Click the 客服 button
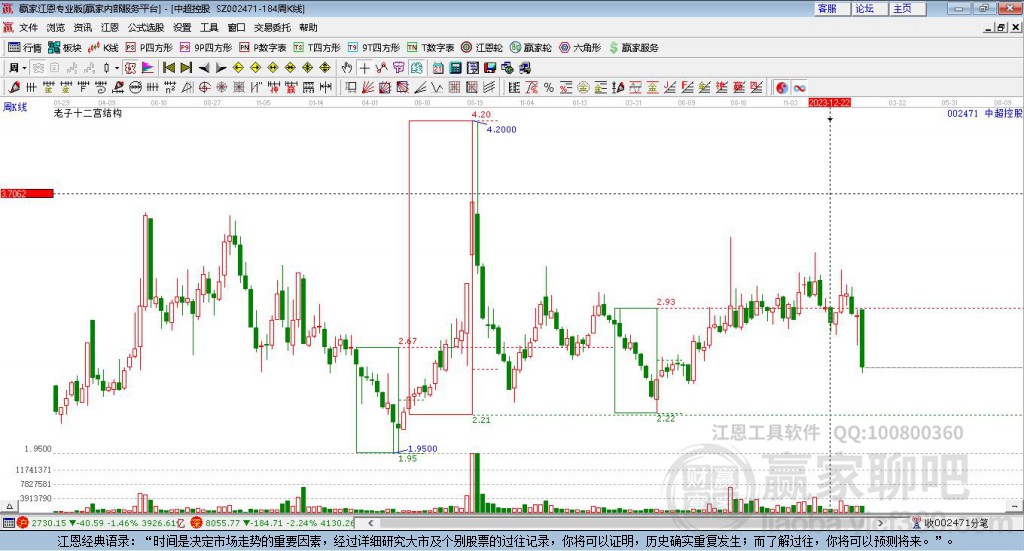 831,8
